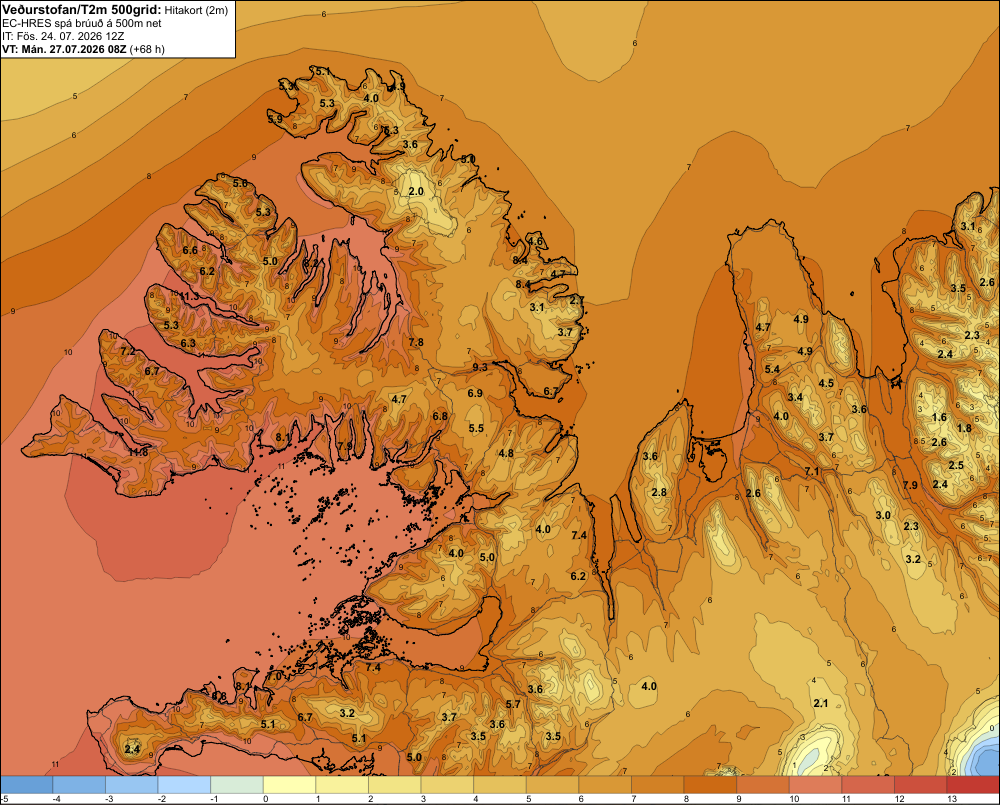Select initial time 'IT: Fös. 24. 07. 2026 12Z'
This screenshot has width=1000, height=805.
pyautogui.click(x=64, y=36)
